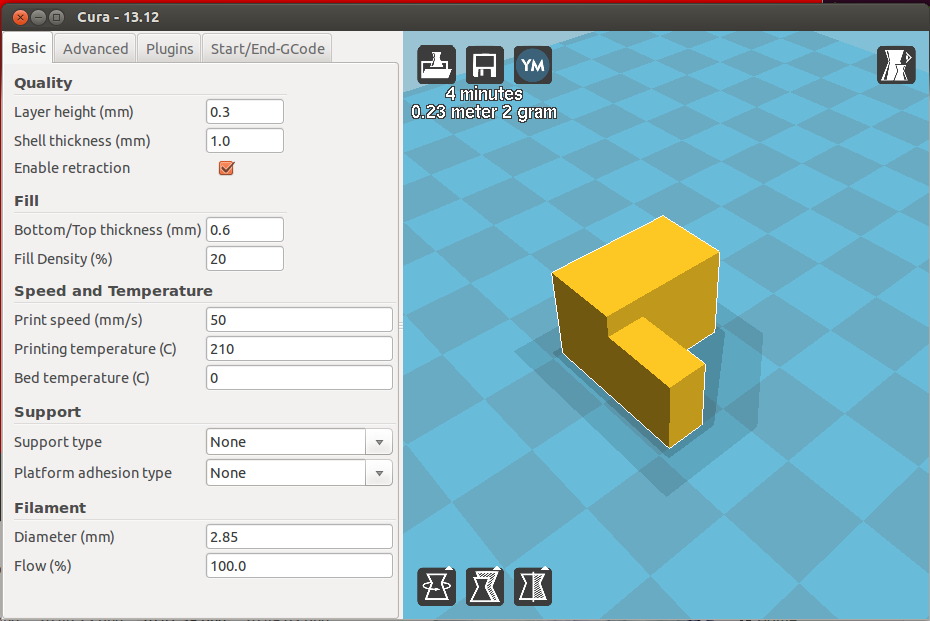Viewport: 930px width, 621px height.
Task: Click the Save toolpath floppy disk icon
Action: 485,66
